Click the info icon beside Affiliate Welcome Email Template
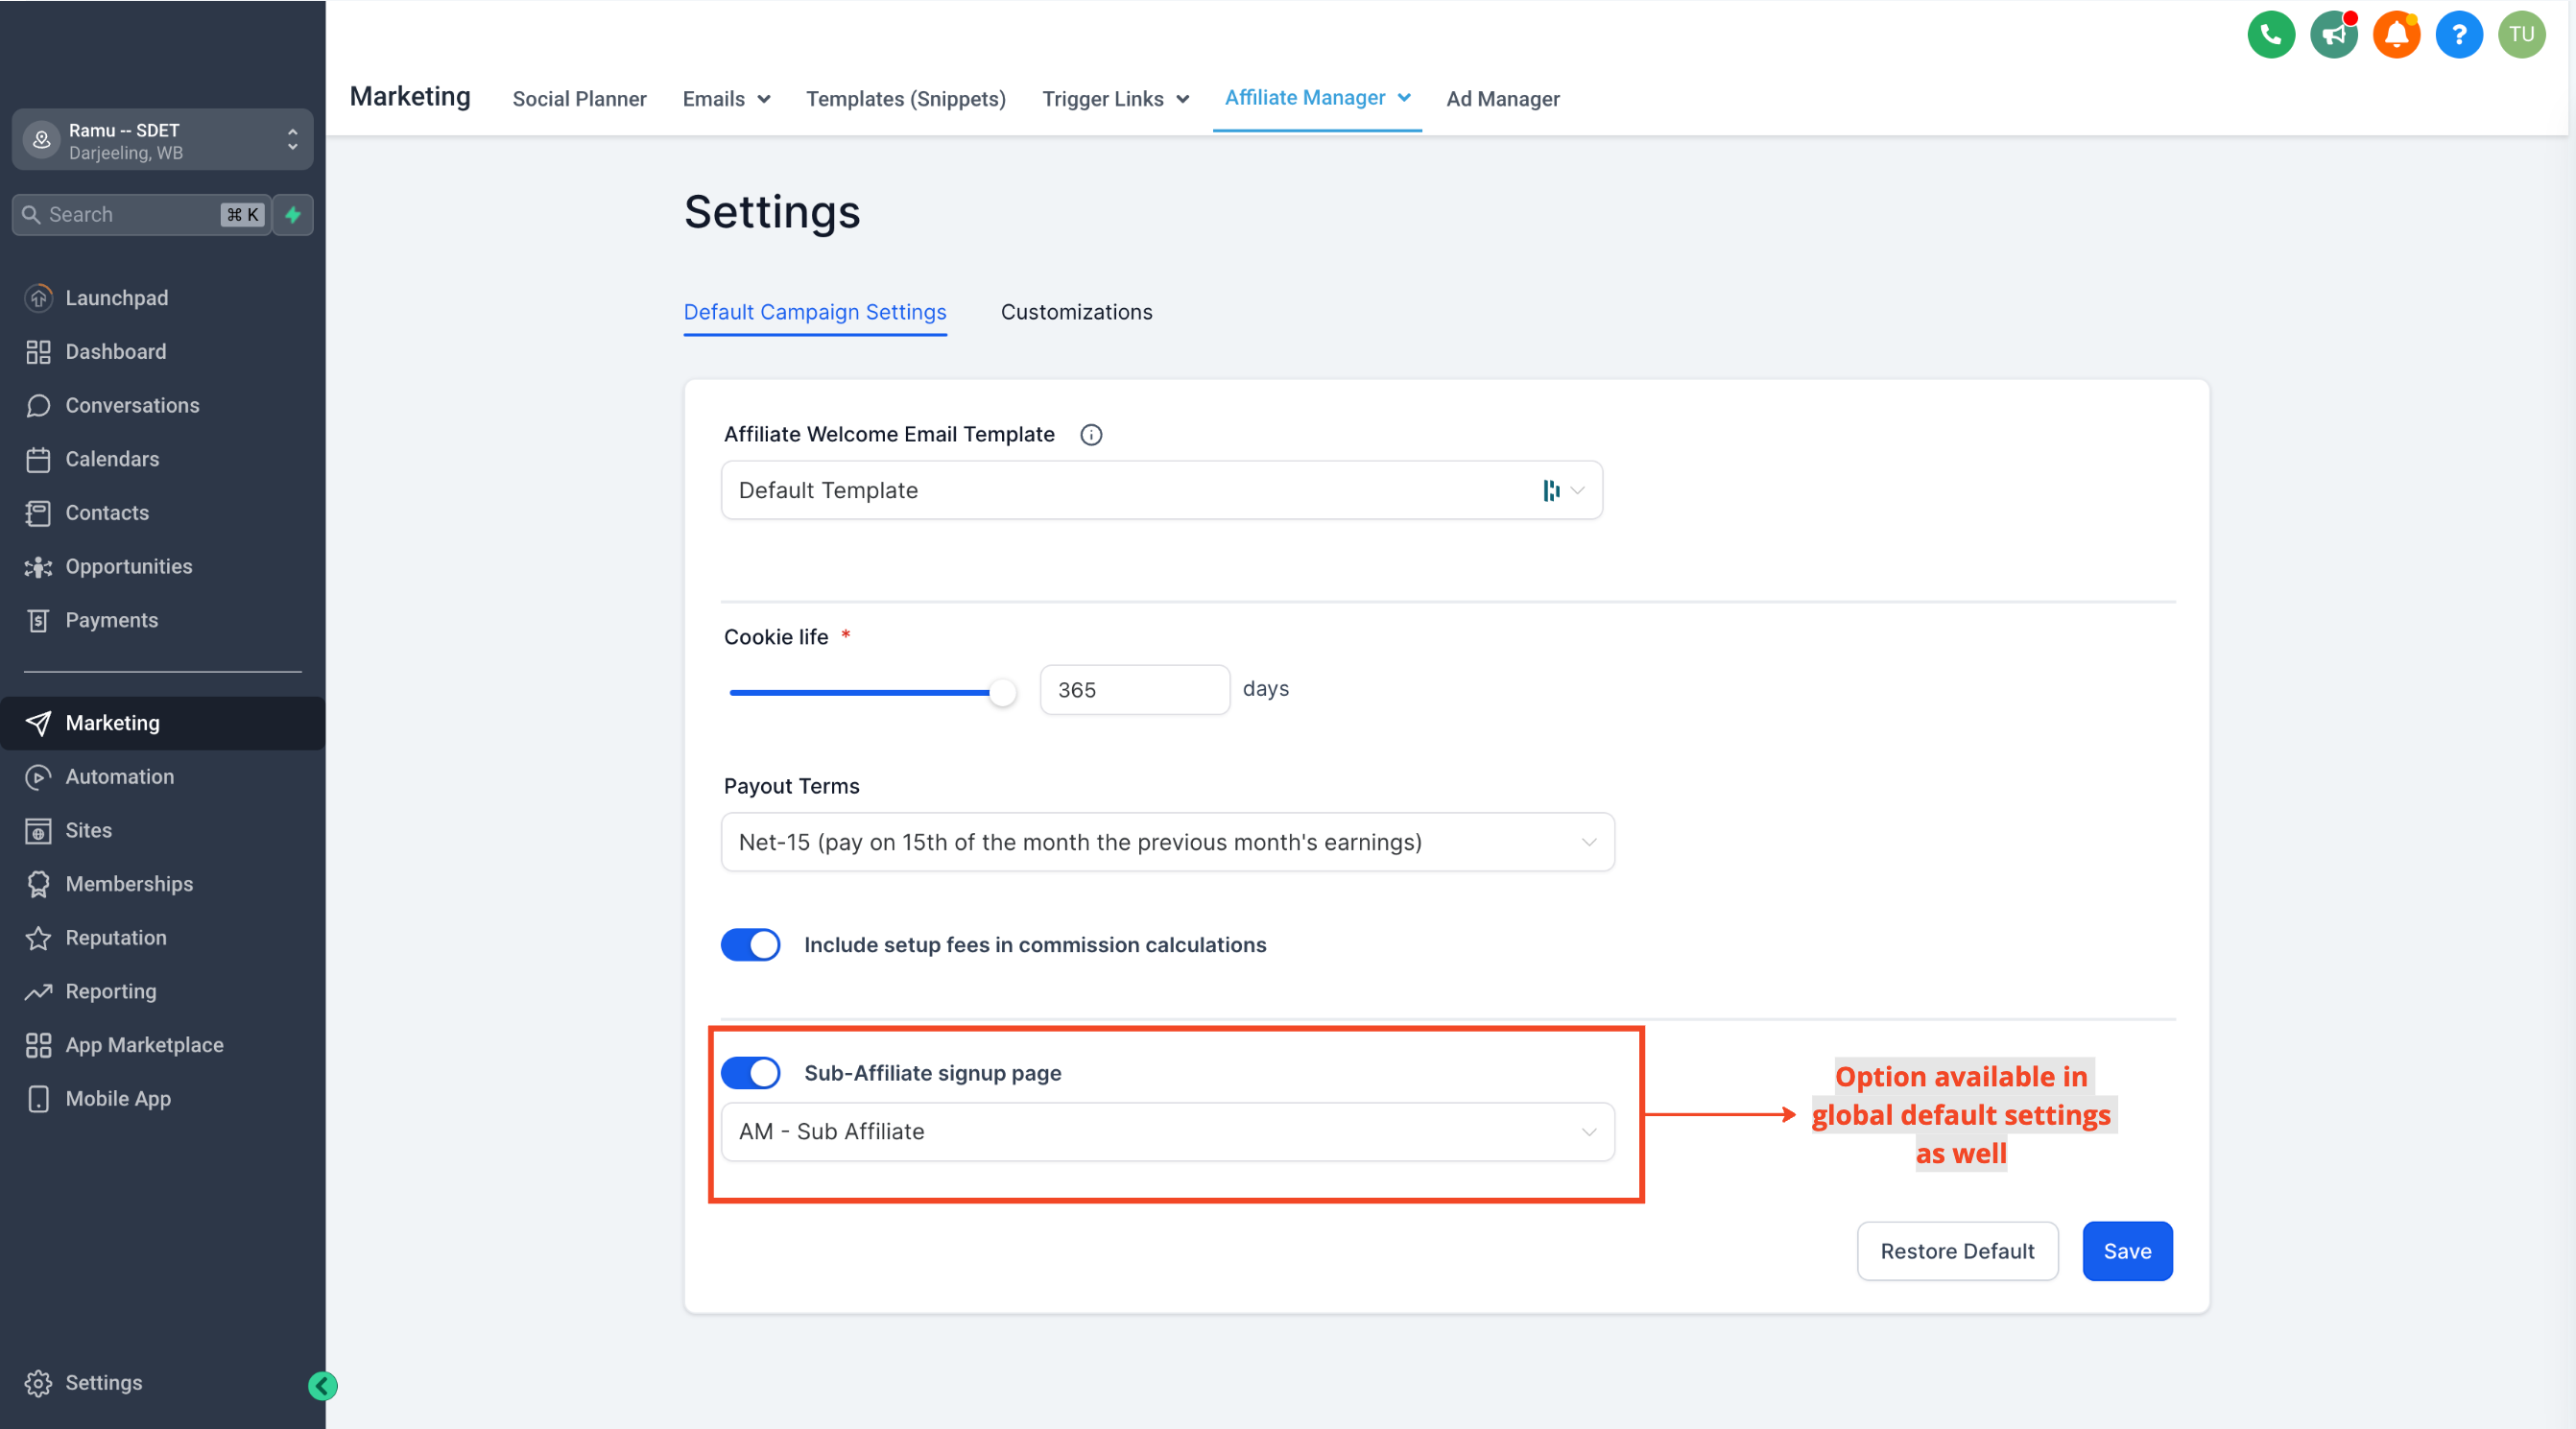2576x1429 pixels. [x=1091, y=434]
